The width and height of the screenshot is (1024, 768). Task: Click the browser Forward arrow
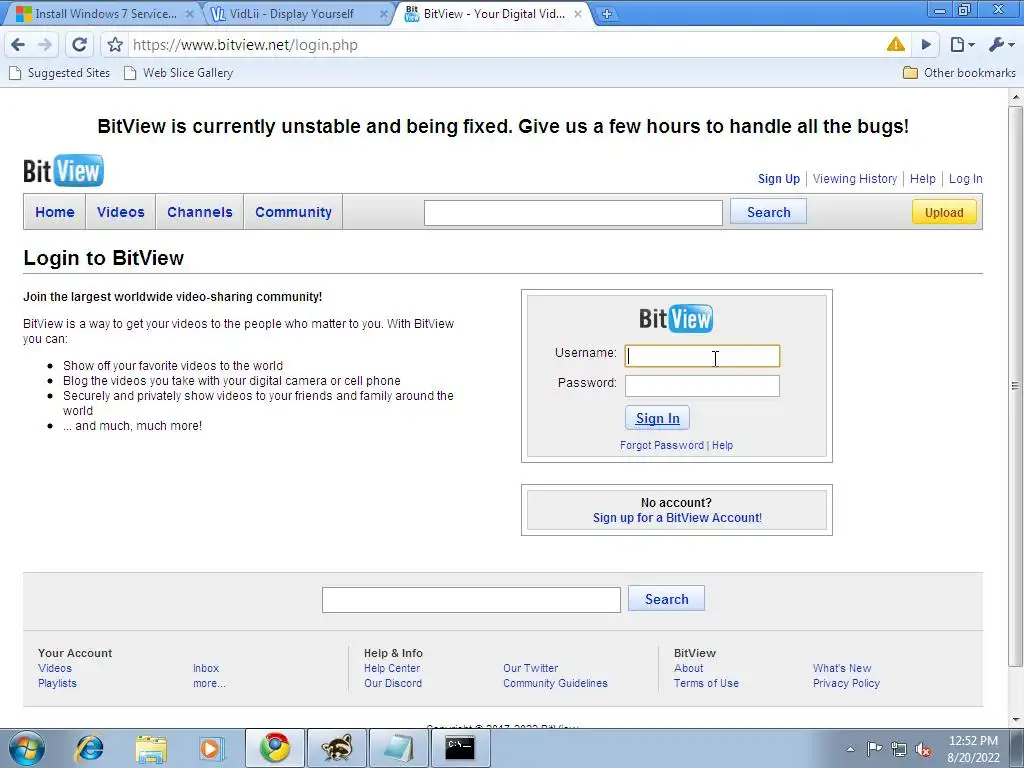pyautogui.click(x=45, y=44)
